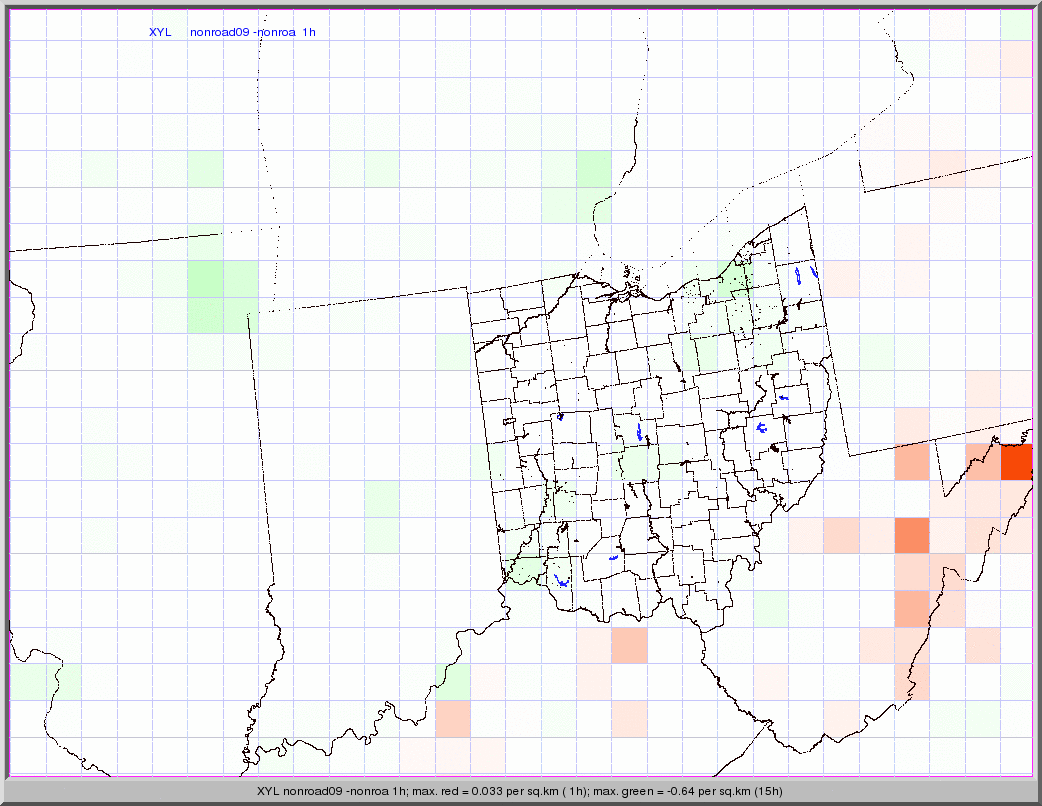Click the magenta line at the map's bottom border
Viewport: 1042px width, 806px height.
pyautogui.click(x=520, y=775)
